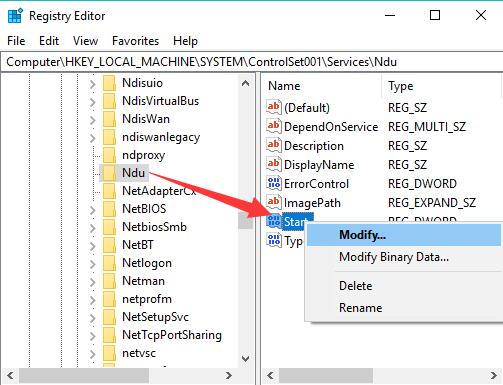Select the ErrorControl DWORD value icon
The image size is (503, 385).
click(274, 183)
